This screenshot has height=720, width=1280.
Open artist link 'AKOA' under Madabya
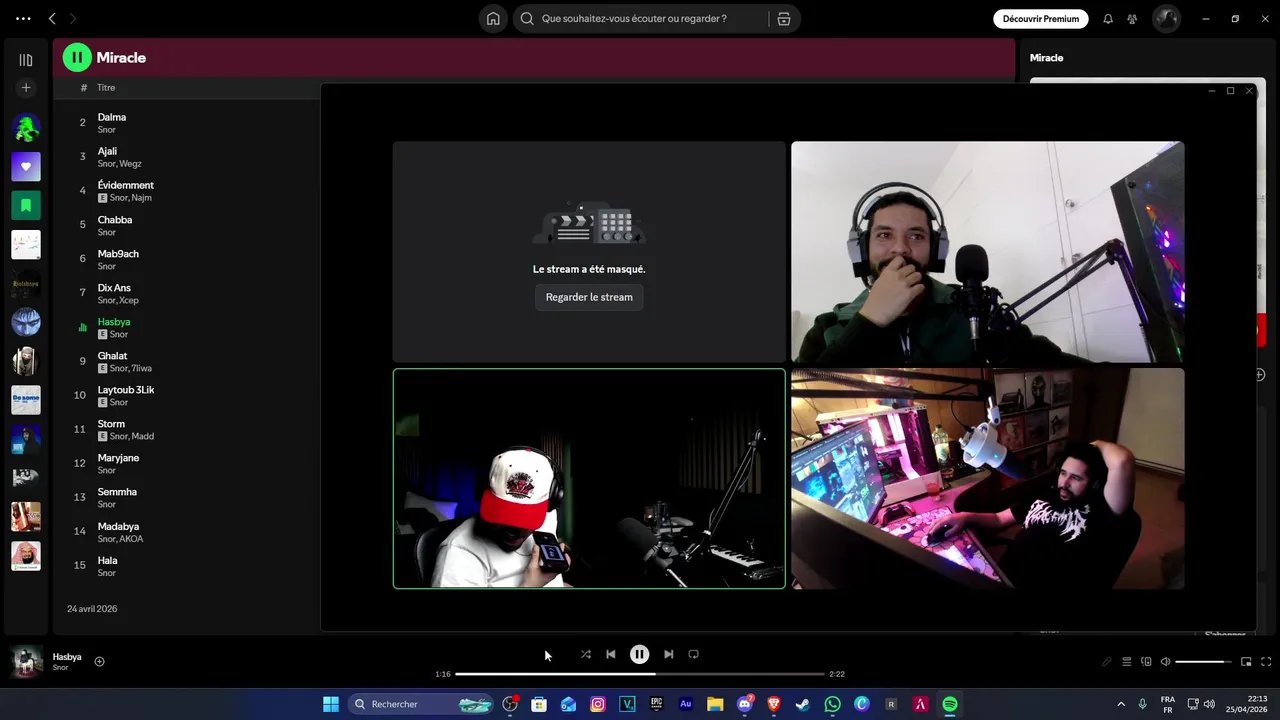click(x=132, y=539)
